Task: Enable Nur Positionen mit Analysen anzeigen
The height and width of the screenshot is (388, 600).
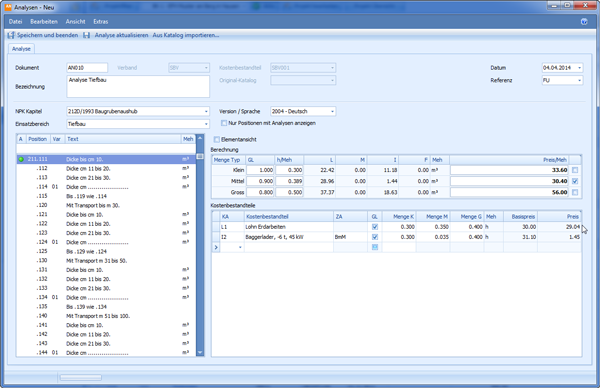Action: [x=224, y=123]
